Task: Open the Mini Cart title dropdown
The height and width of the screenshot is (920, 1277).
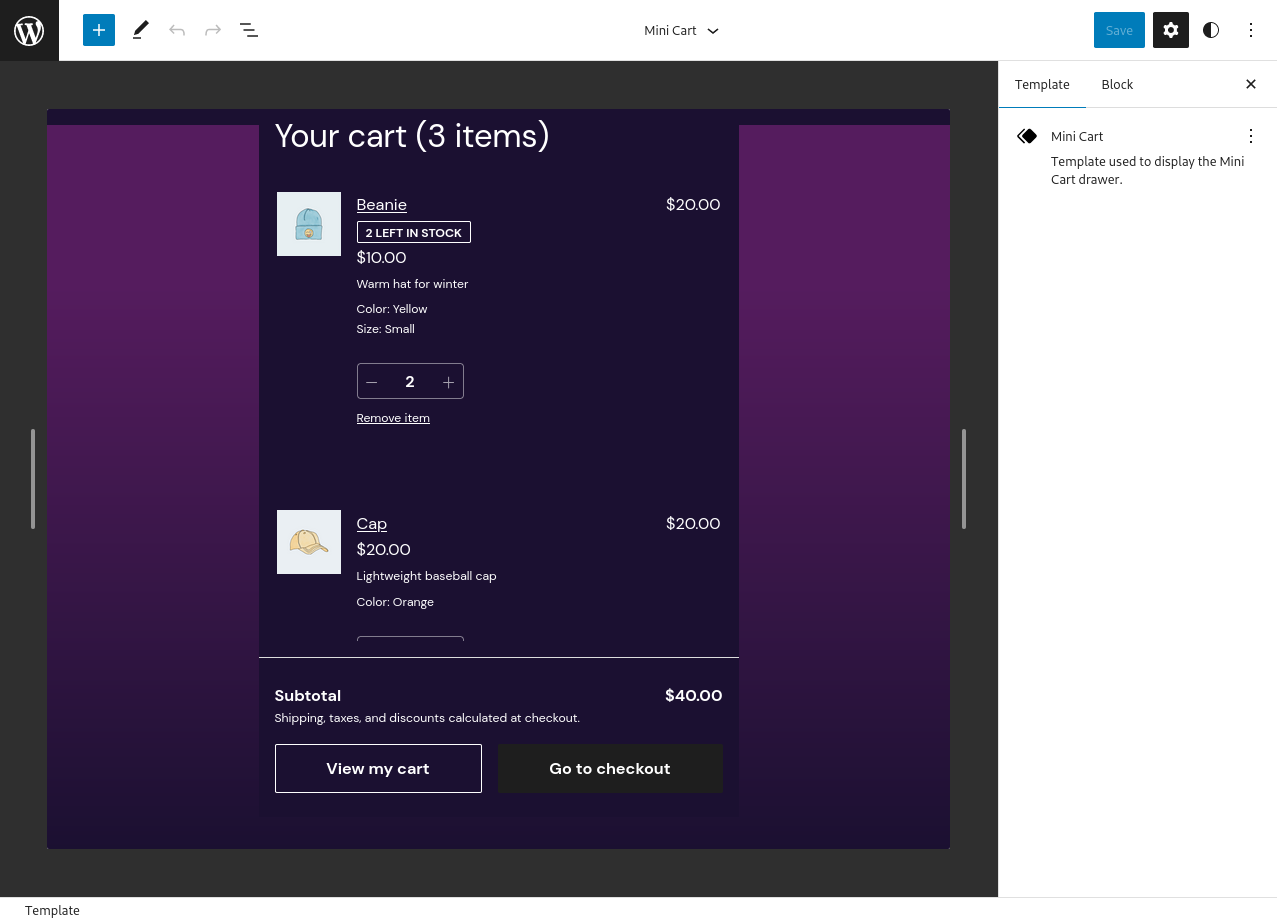Action: [x=682, y=30]
